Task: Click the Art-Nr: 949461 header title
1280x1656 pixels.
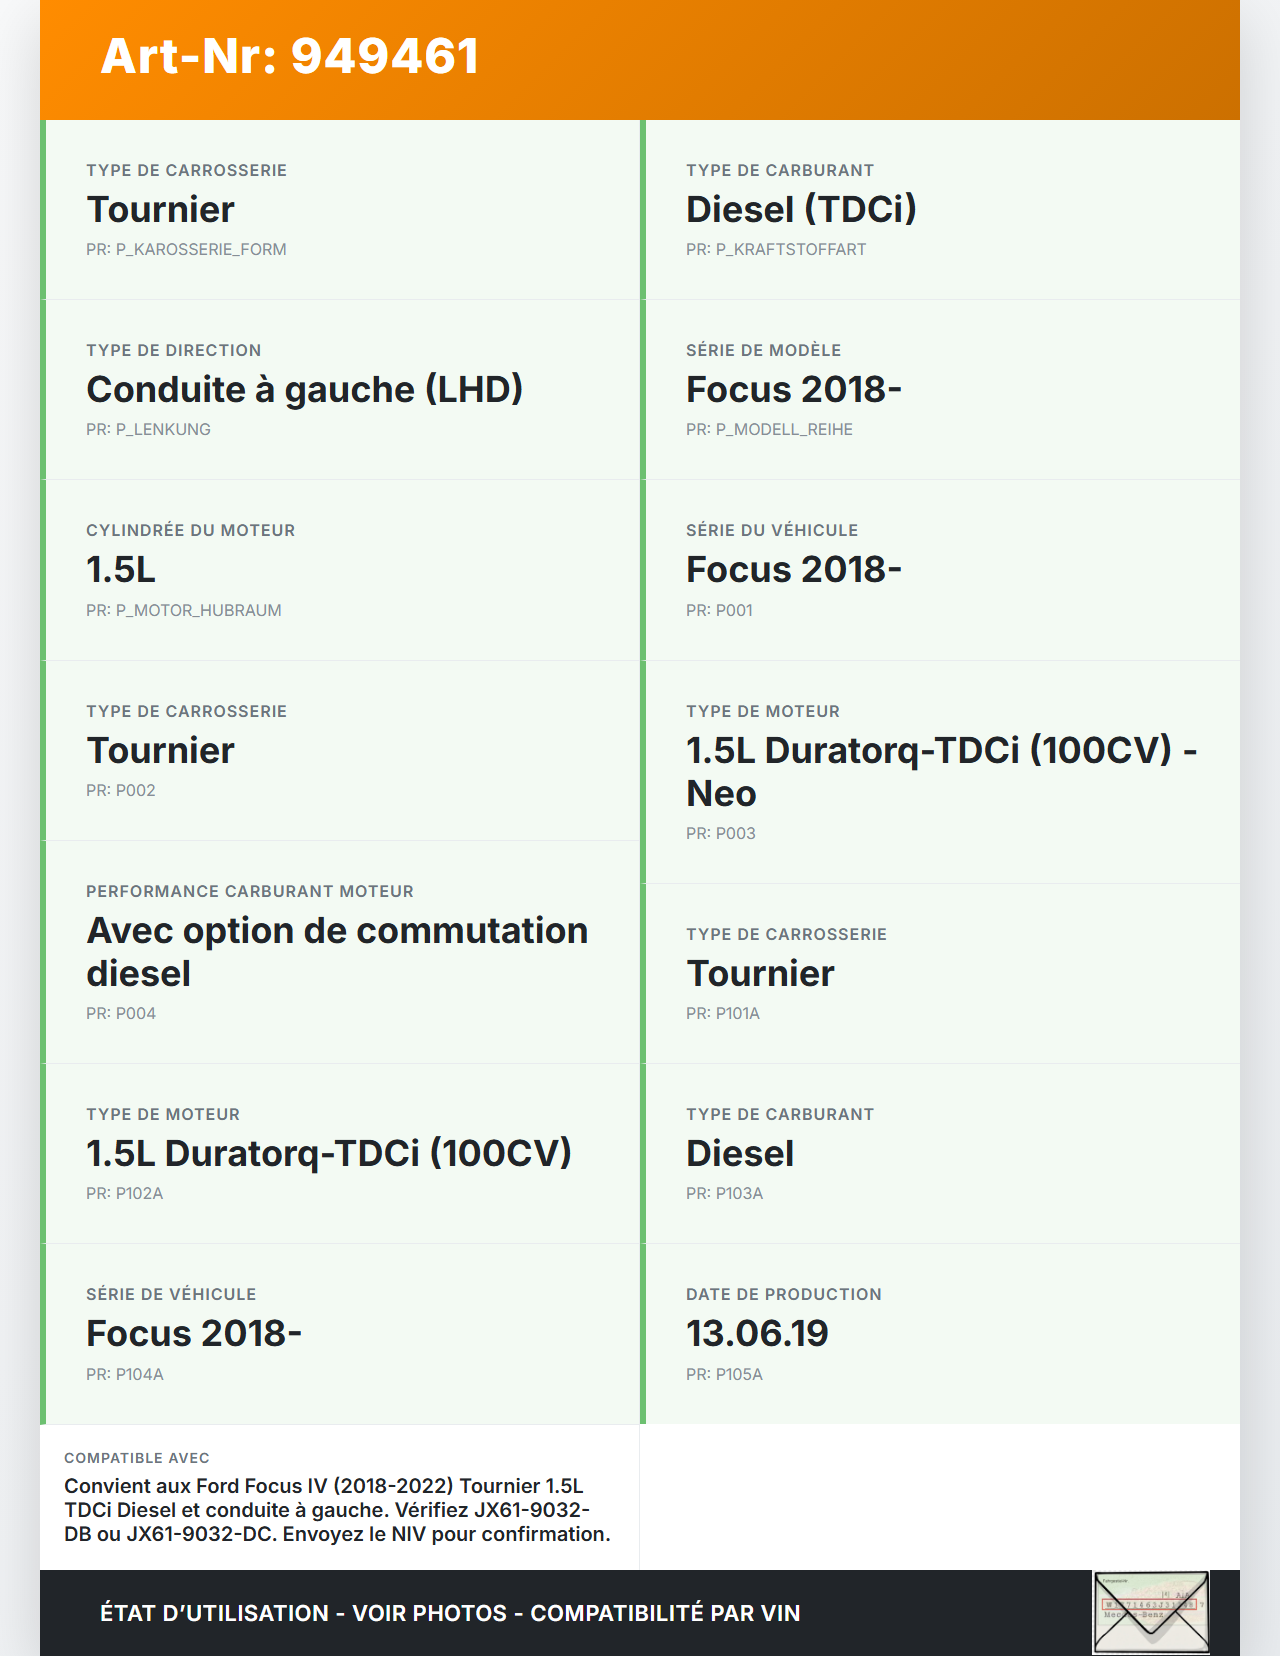Action: pyautogui.click(x=290, y=56)
